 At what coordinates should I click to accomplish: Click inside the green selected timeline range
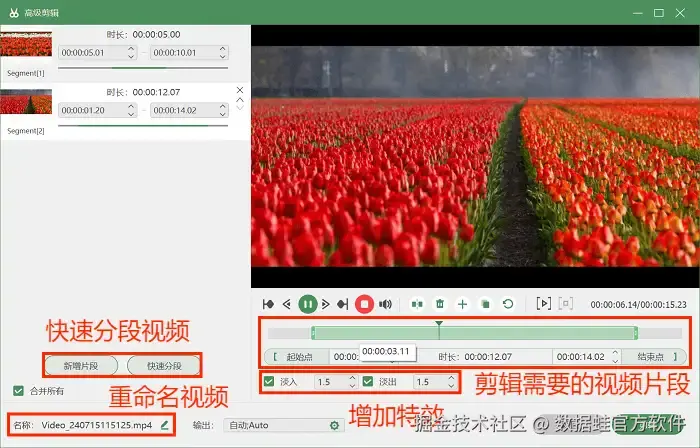tap(475, 333)
